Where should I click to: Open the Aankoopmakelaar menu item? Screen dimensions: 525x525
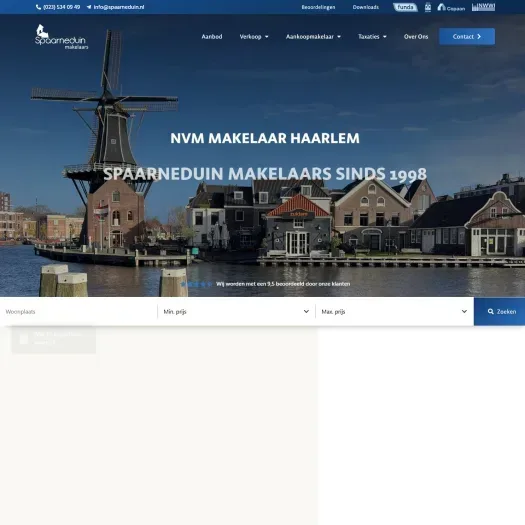(310, 36)
